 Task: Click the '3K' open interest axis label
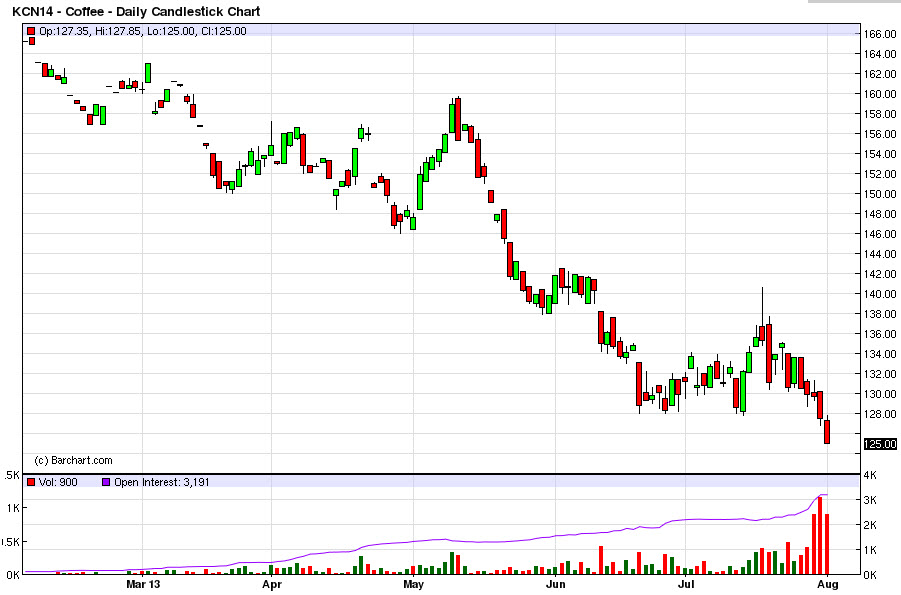(x=871, y=500)
